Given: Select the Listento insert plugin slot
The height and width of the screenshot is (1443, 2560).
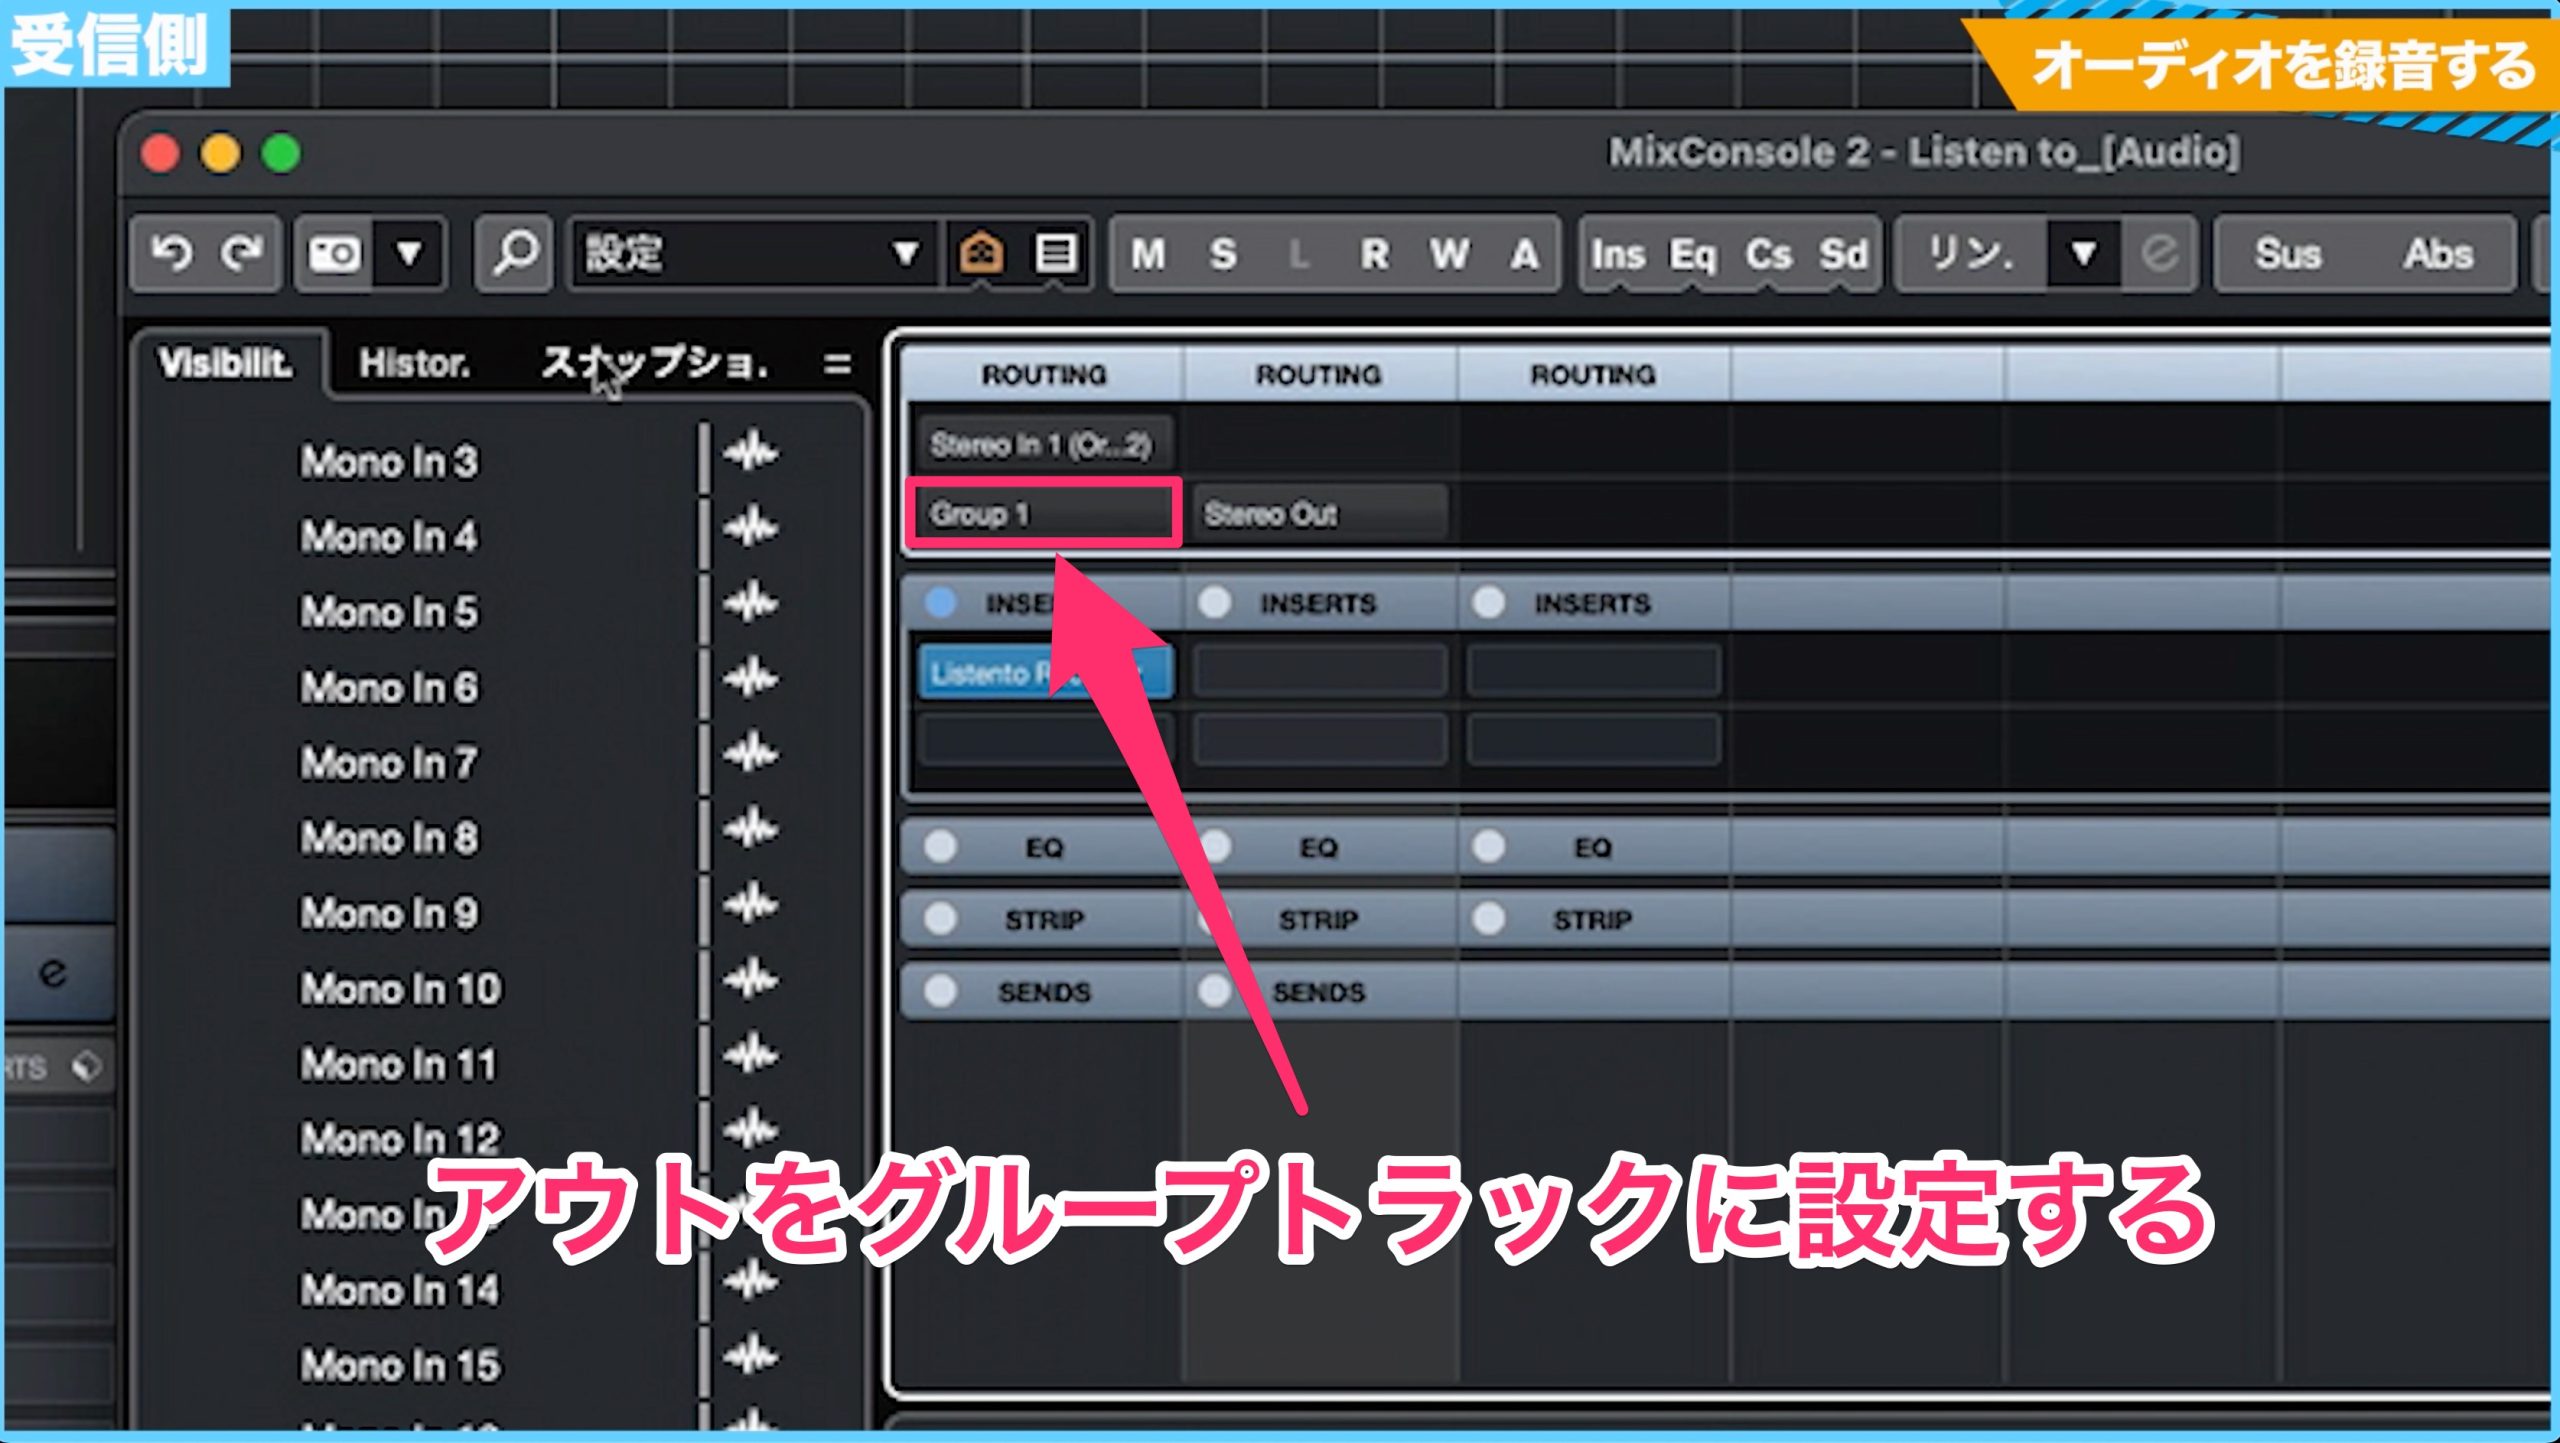Looking at the screenshot, I should coord(1045,673).
